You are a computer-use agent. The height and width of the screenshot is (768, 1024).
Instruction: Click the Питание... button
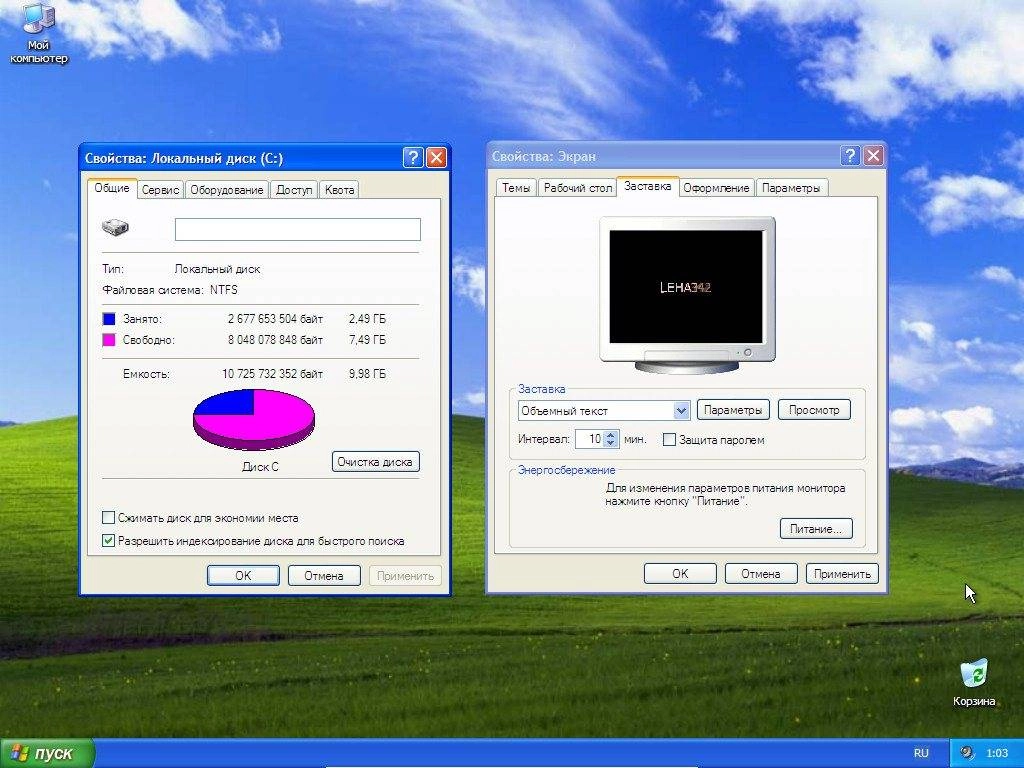pos(816,529)
